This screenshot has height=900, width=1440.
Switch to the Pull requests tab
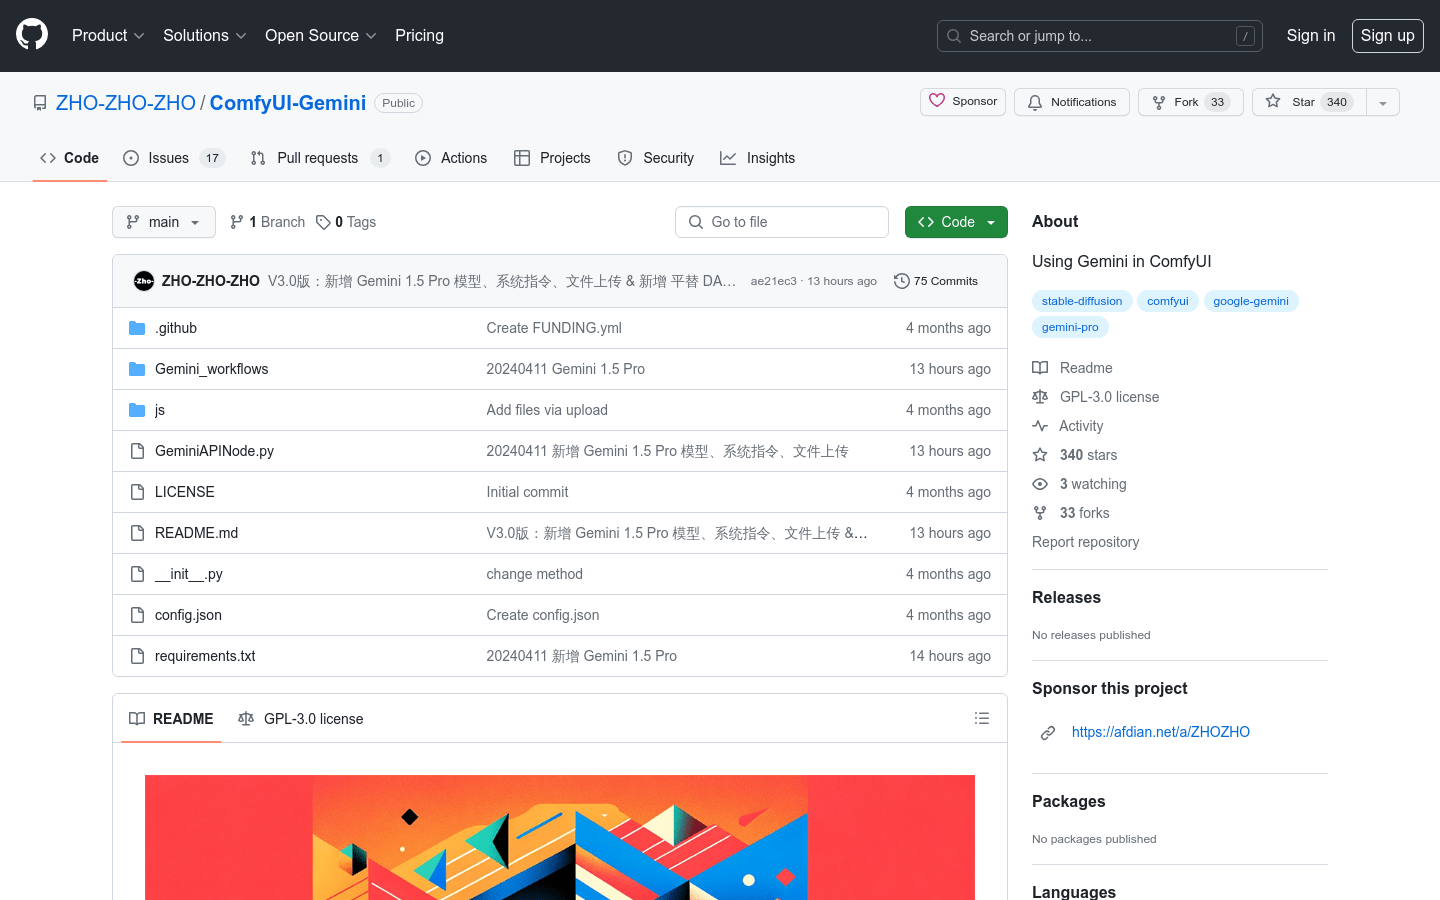coord(320,158)
